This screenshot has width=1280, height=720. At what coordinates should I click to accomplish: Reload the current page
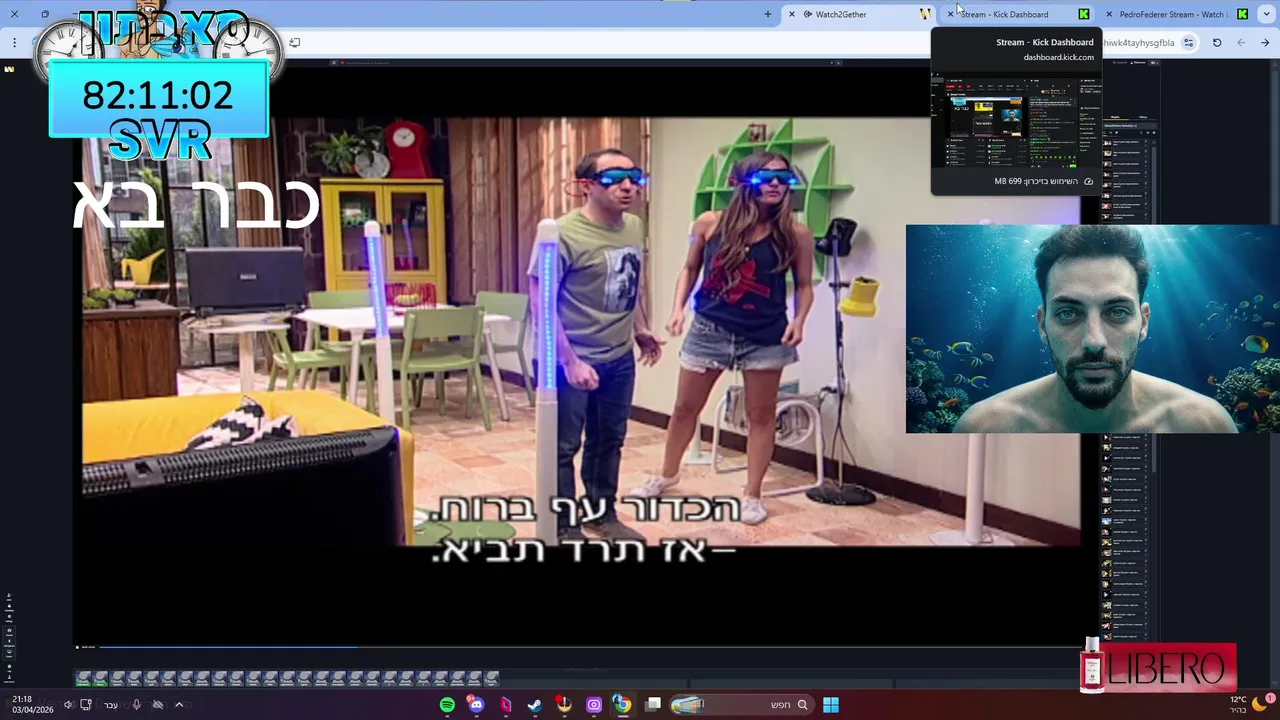pos(1217,43)
